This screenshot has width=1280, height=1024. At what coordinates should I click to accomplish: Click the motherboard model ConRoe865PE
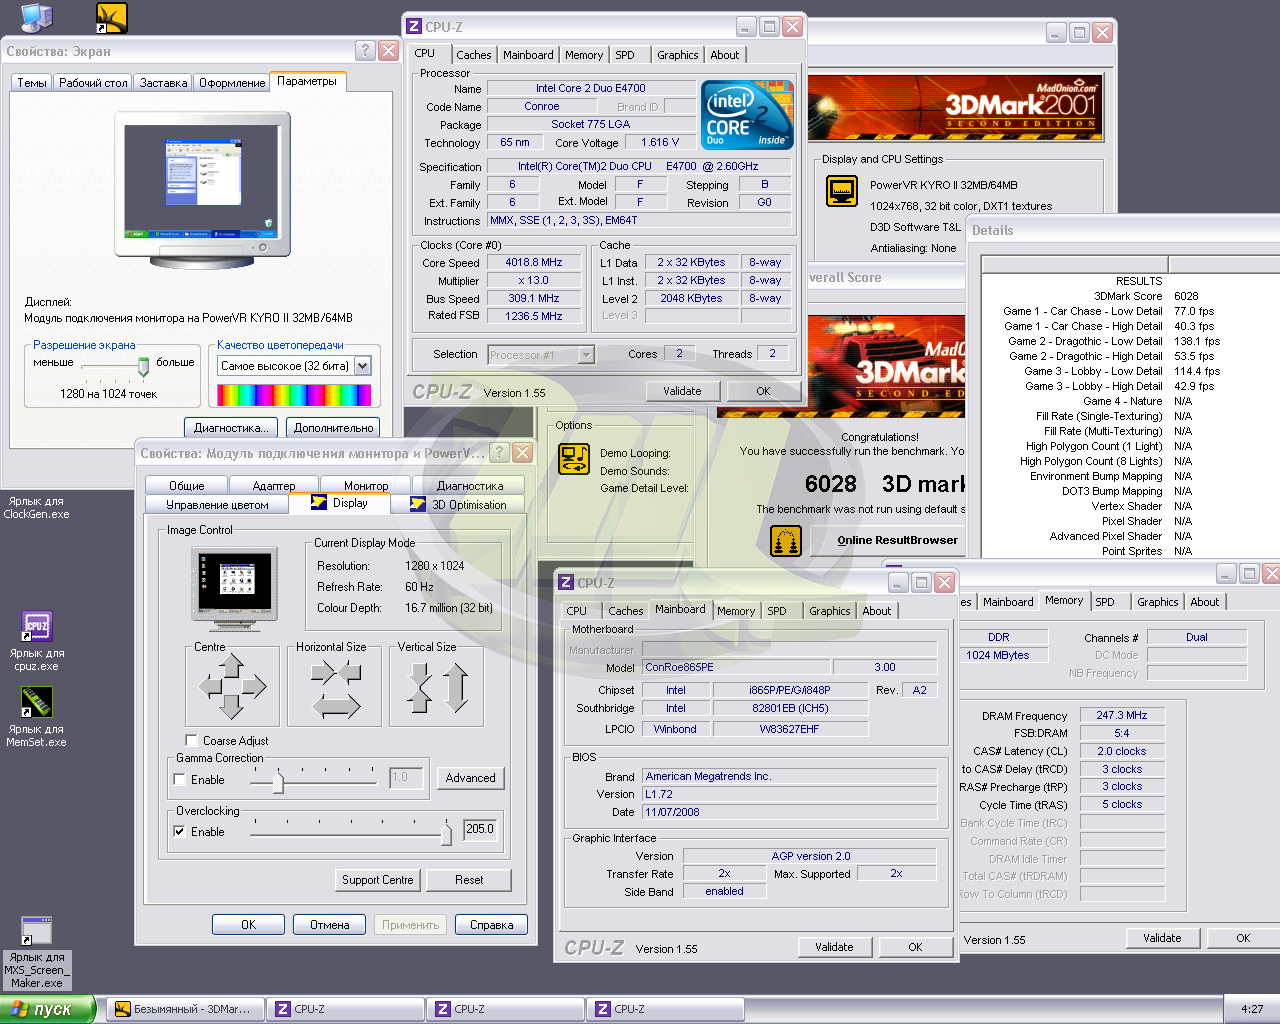pyautogui.click(x=736, y=667)
